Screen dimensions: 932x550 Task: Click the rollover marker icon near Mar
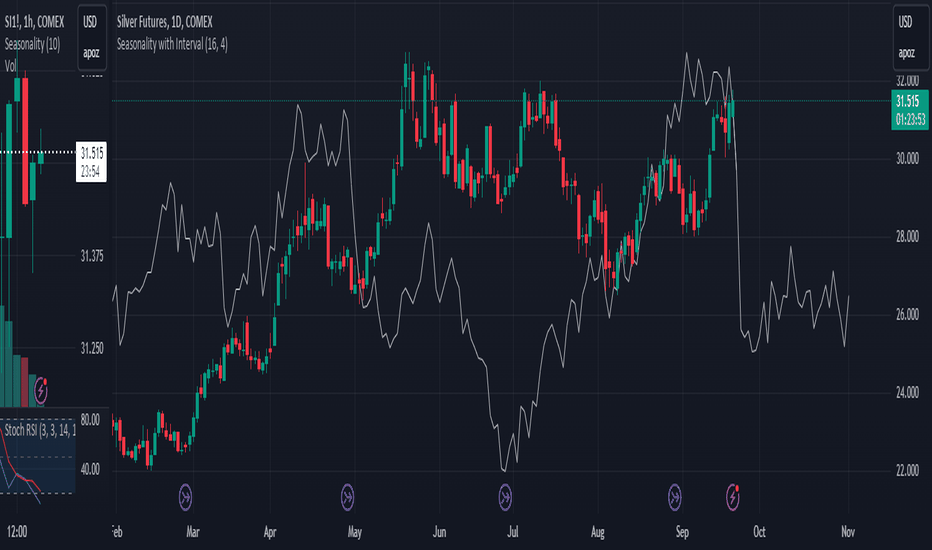[185, 497]
